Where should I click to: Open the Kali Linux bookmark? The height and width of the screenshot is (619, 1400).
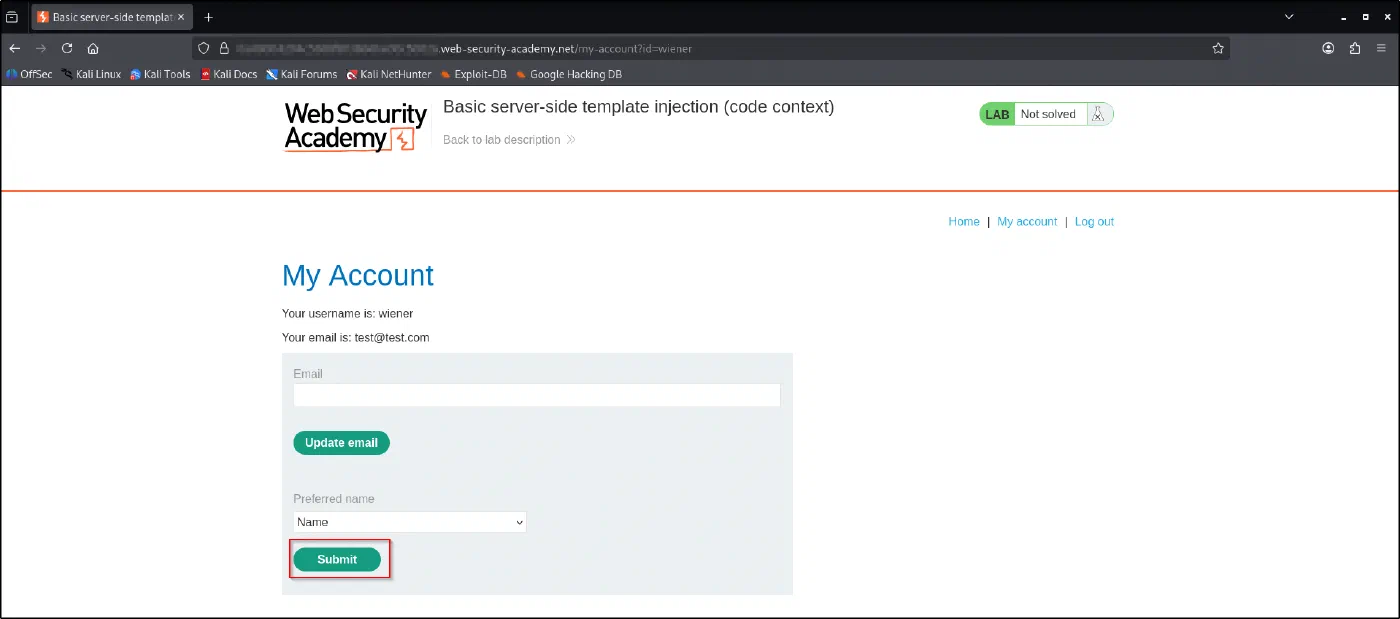click(x=91, y=74)
